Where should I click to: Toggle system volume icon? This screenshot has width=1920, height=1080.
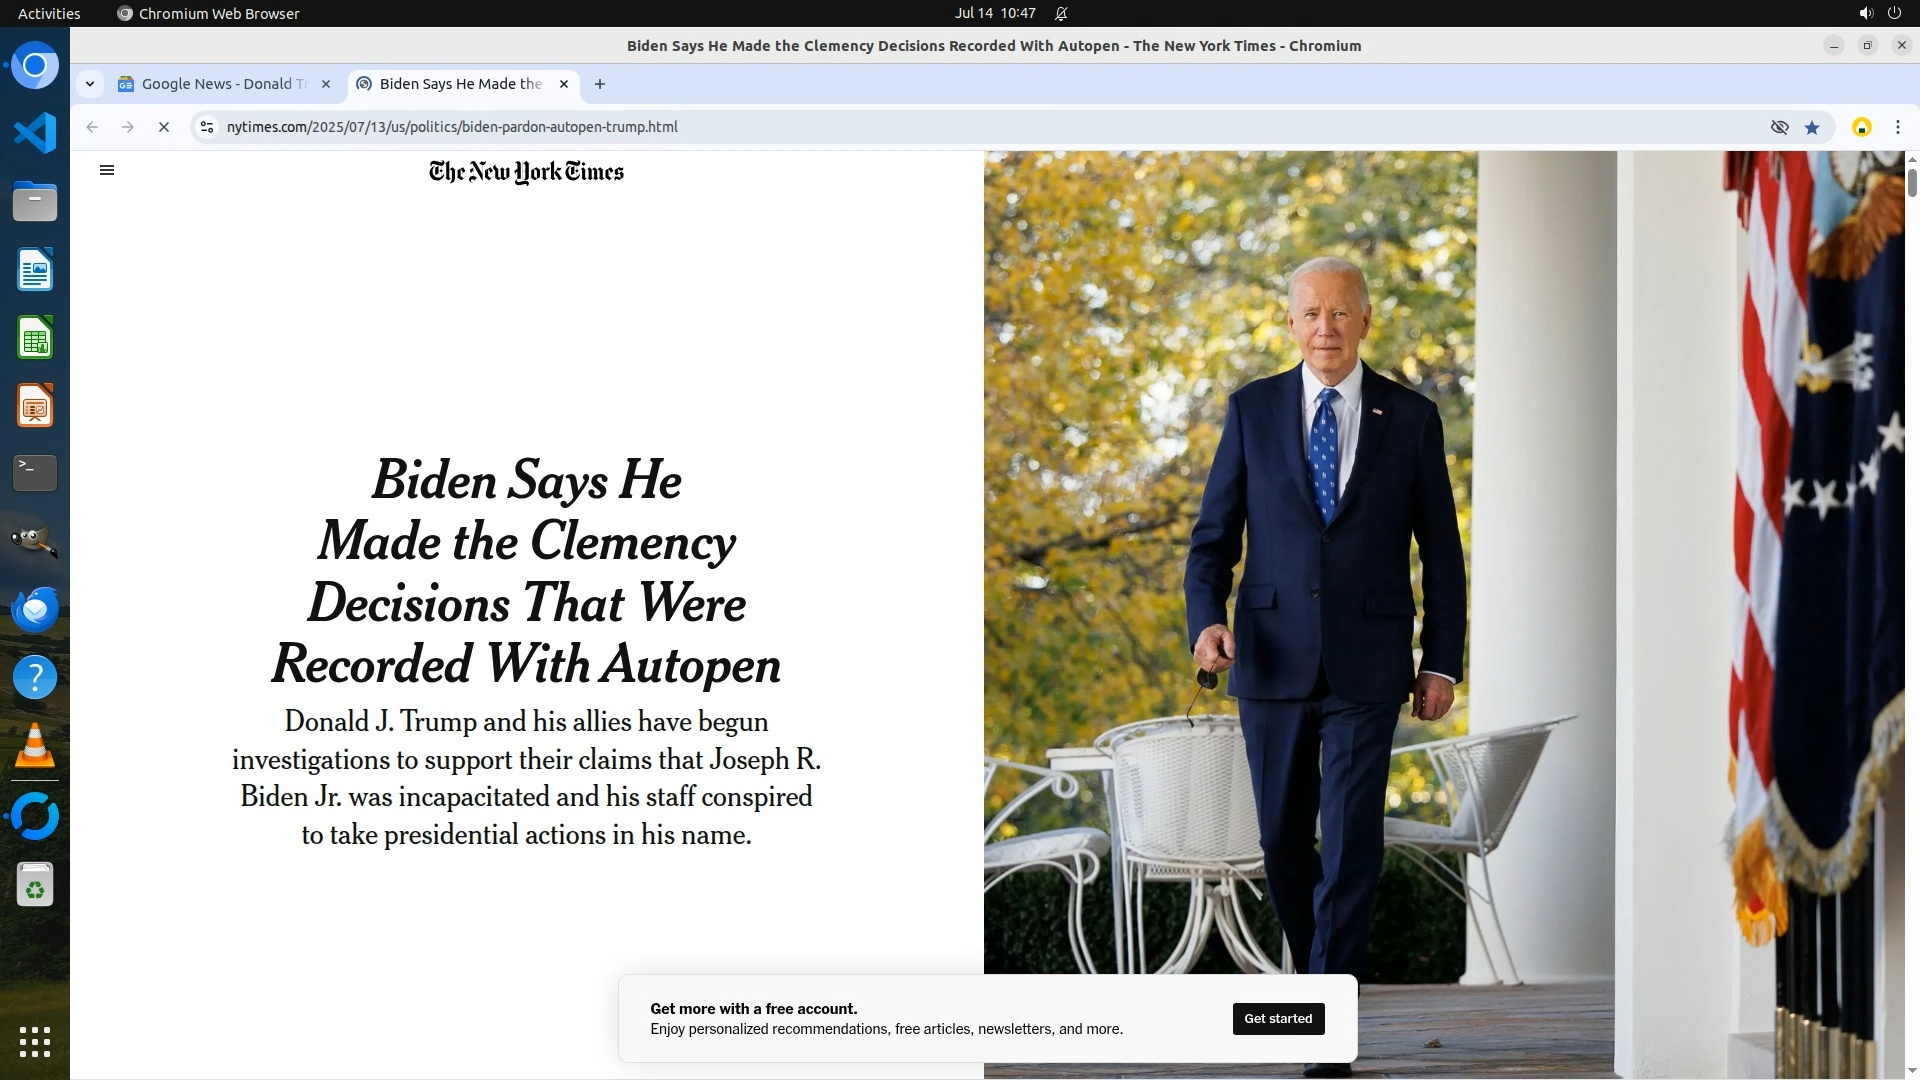tap(1865, 13)
